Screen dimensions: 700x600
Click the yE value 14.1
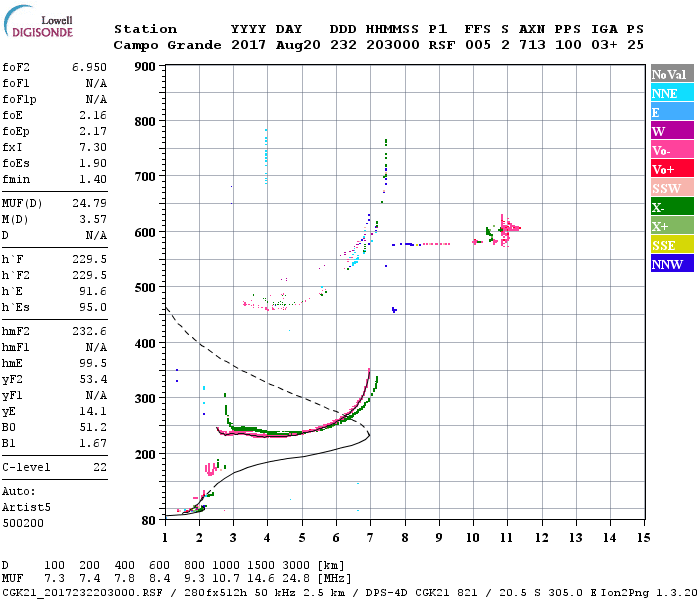click(93, 411)
